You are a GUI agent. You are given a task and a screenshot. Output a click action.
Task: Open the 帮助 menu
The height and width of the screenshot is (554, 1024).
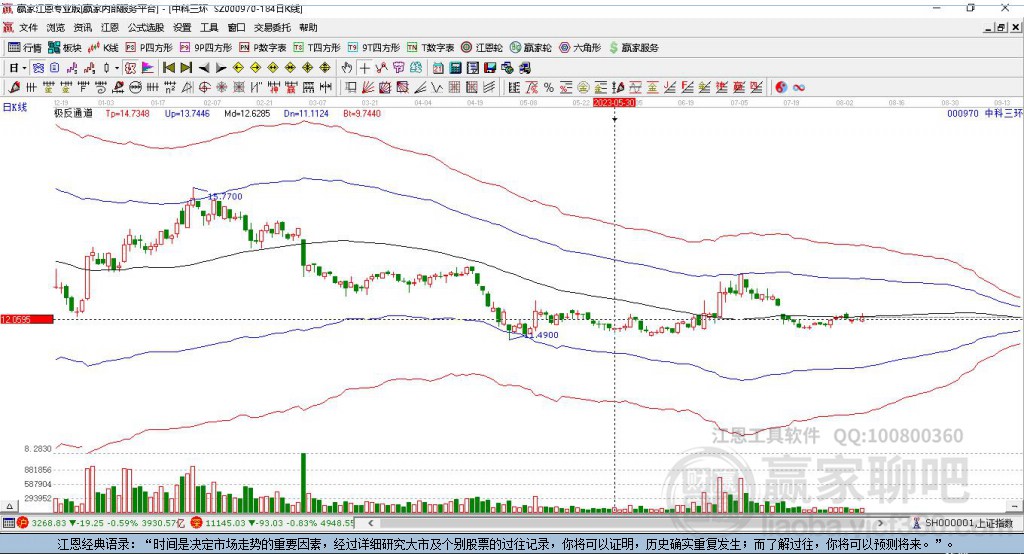tap(308, 27)
